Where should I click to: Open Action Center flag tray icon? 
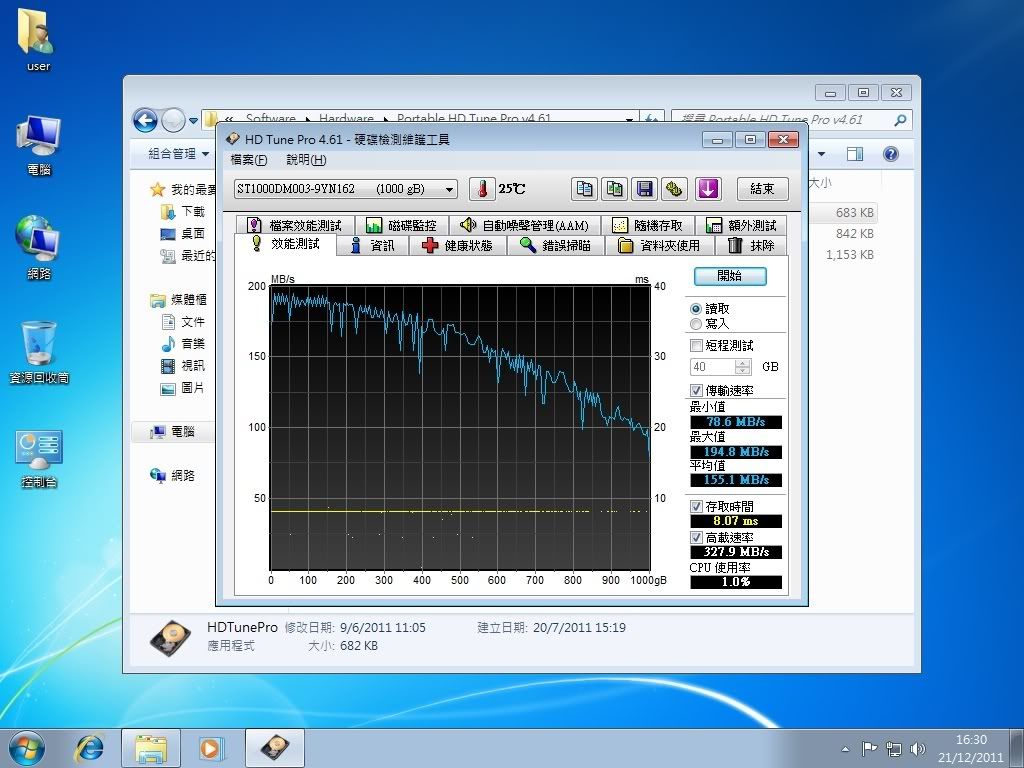tap(869, 749)
